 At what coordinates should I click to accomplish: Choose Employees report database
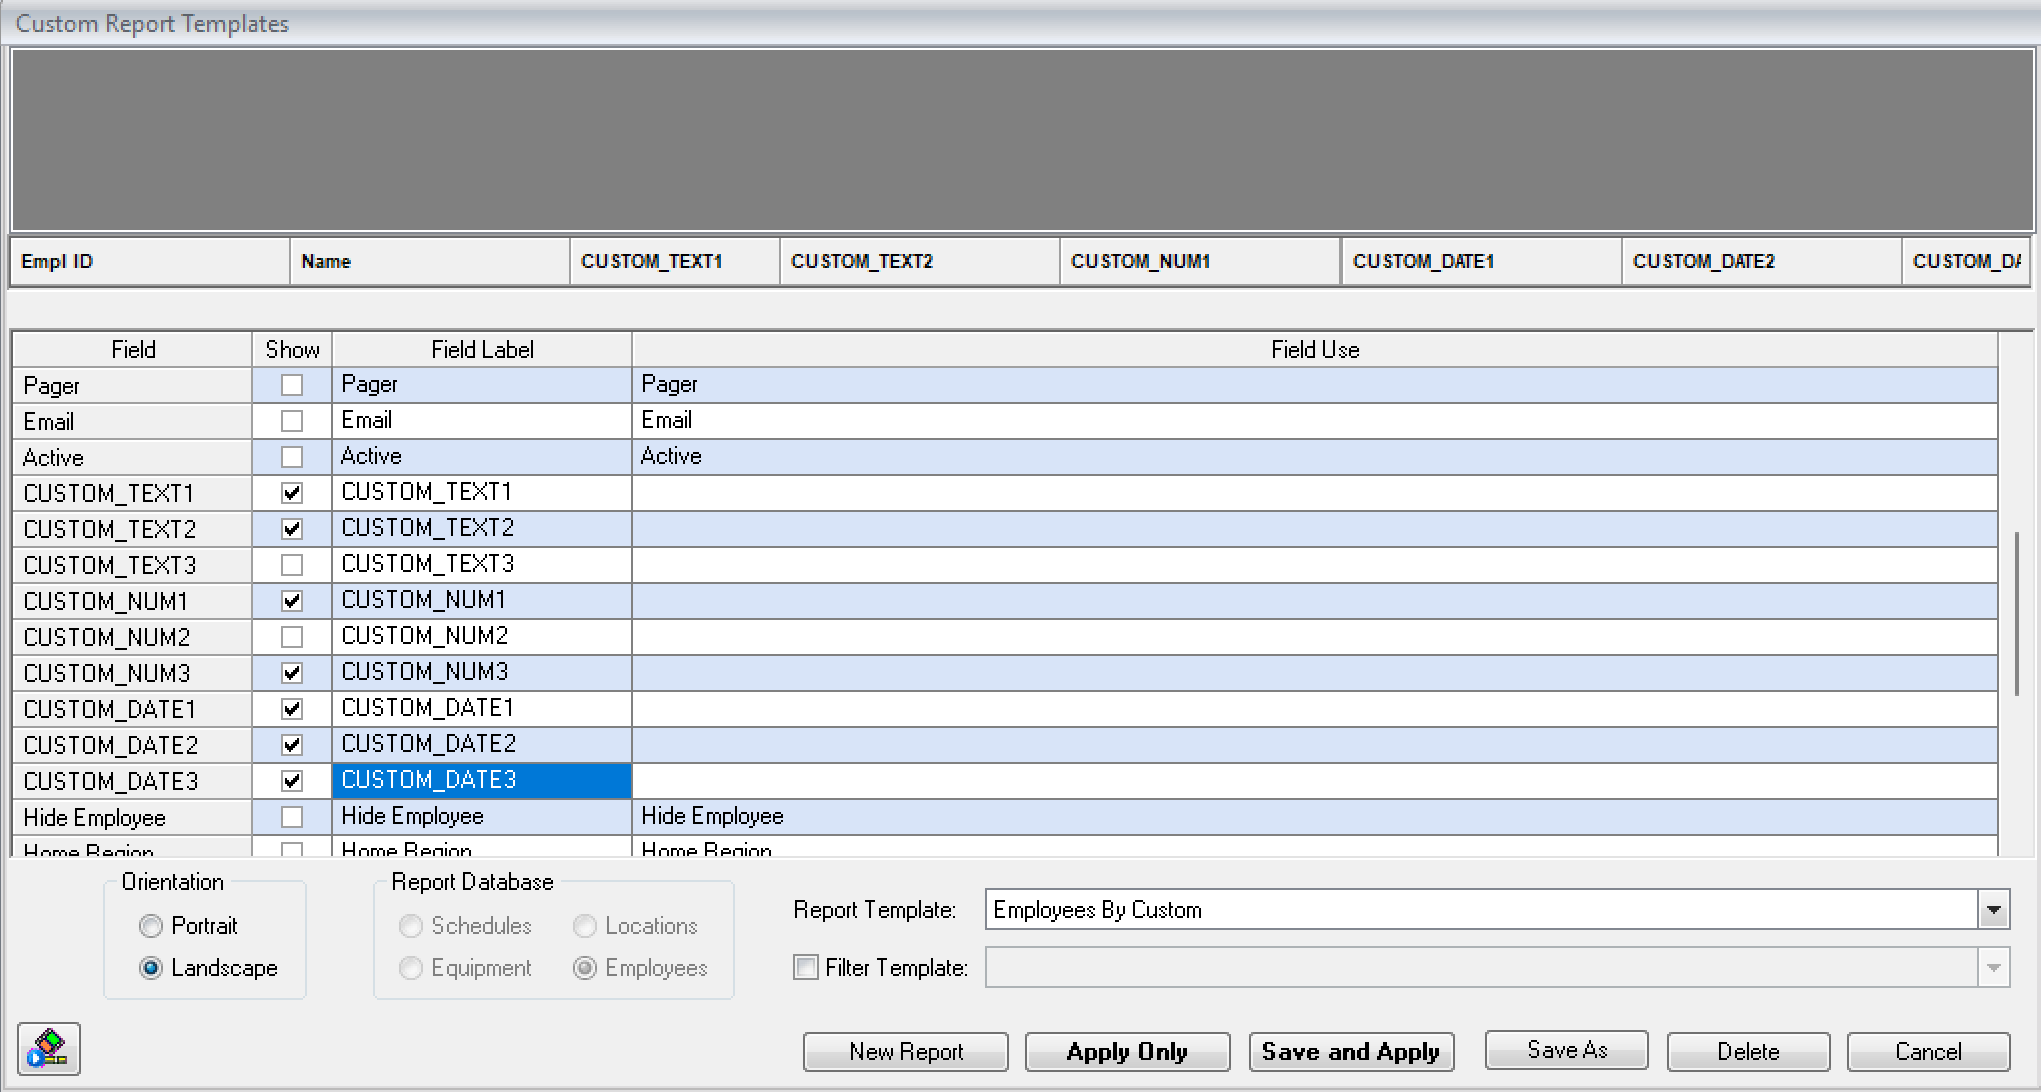(585, 968)
